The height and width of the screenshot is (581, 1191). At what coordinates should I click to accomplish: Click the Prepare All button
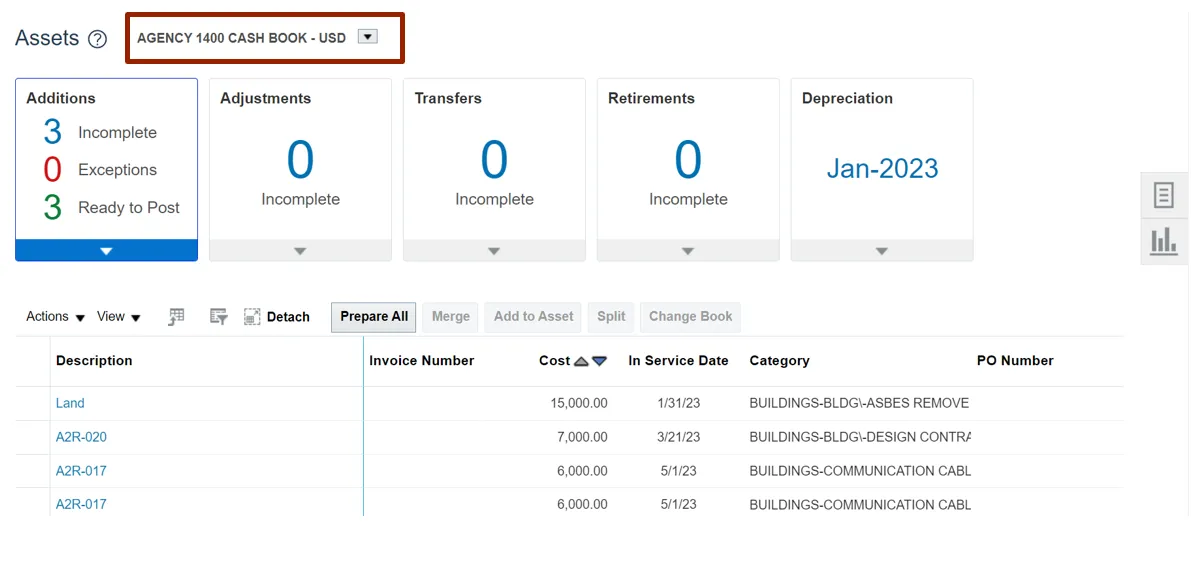[374, 317]
